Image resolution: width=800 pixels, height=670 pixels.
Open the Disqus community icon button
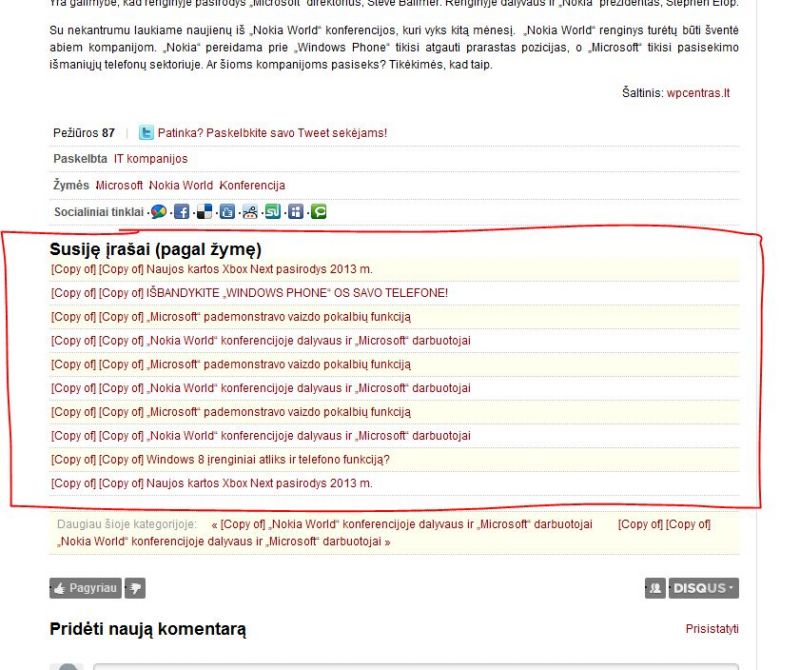(x=655, y=588)
